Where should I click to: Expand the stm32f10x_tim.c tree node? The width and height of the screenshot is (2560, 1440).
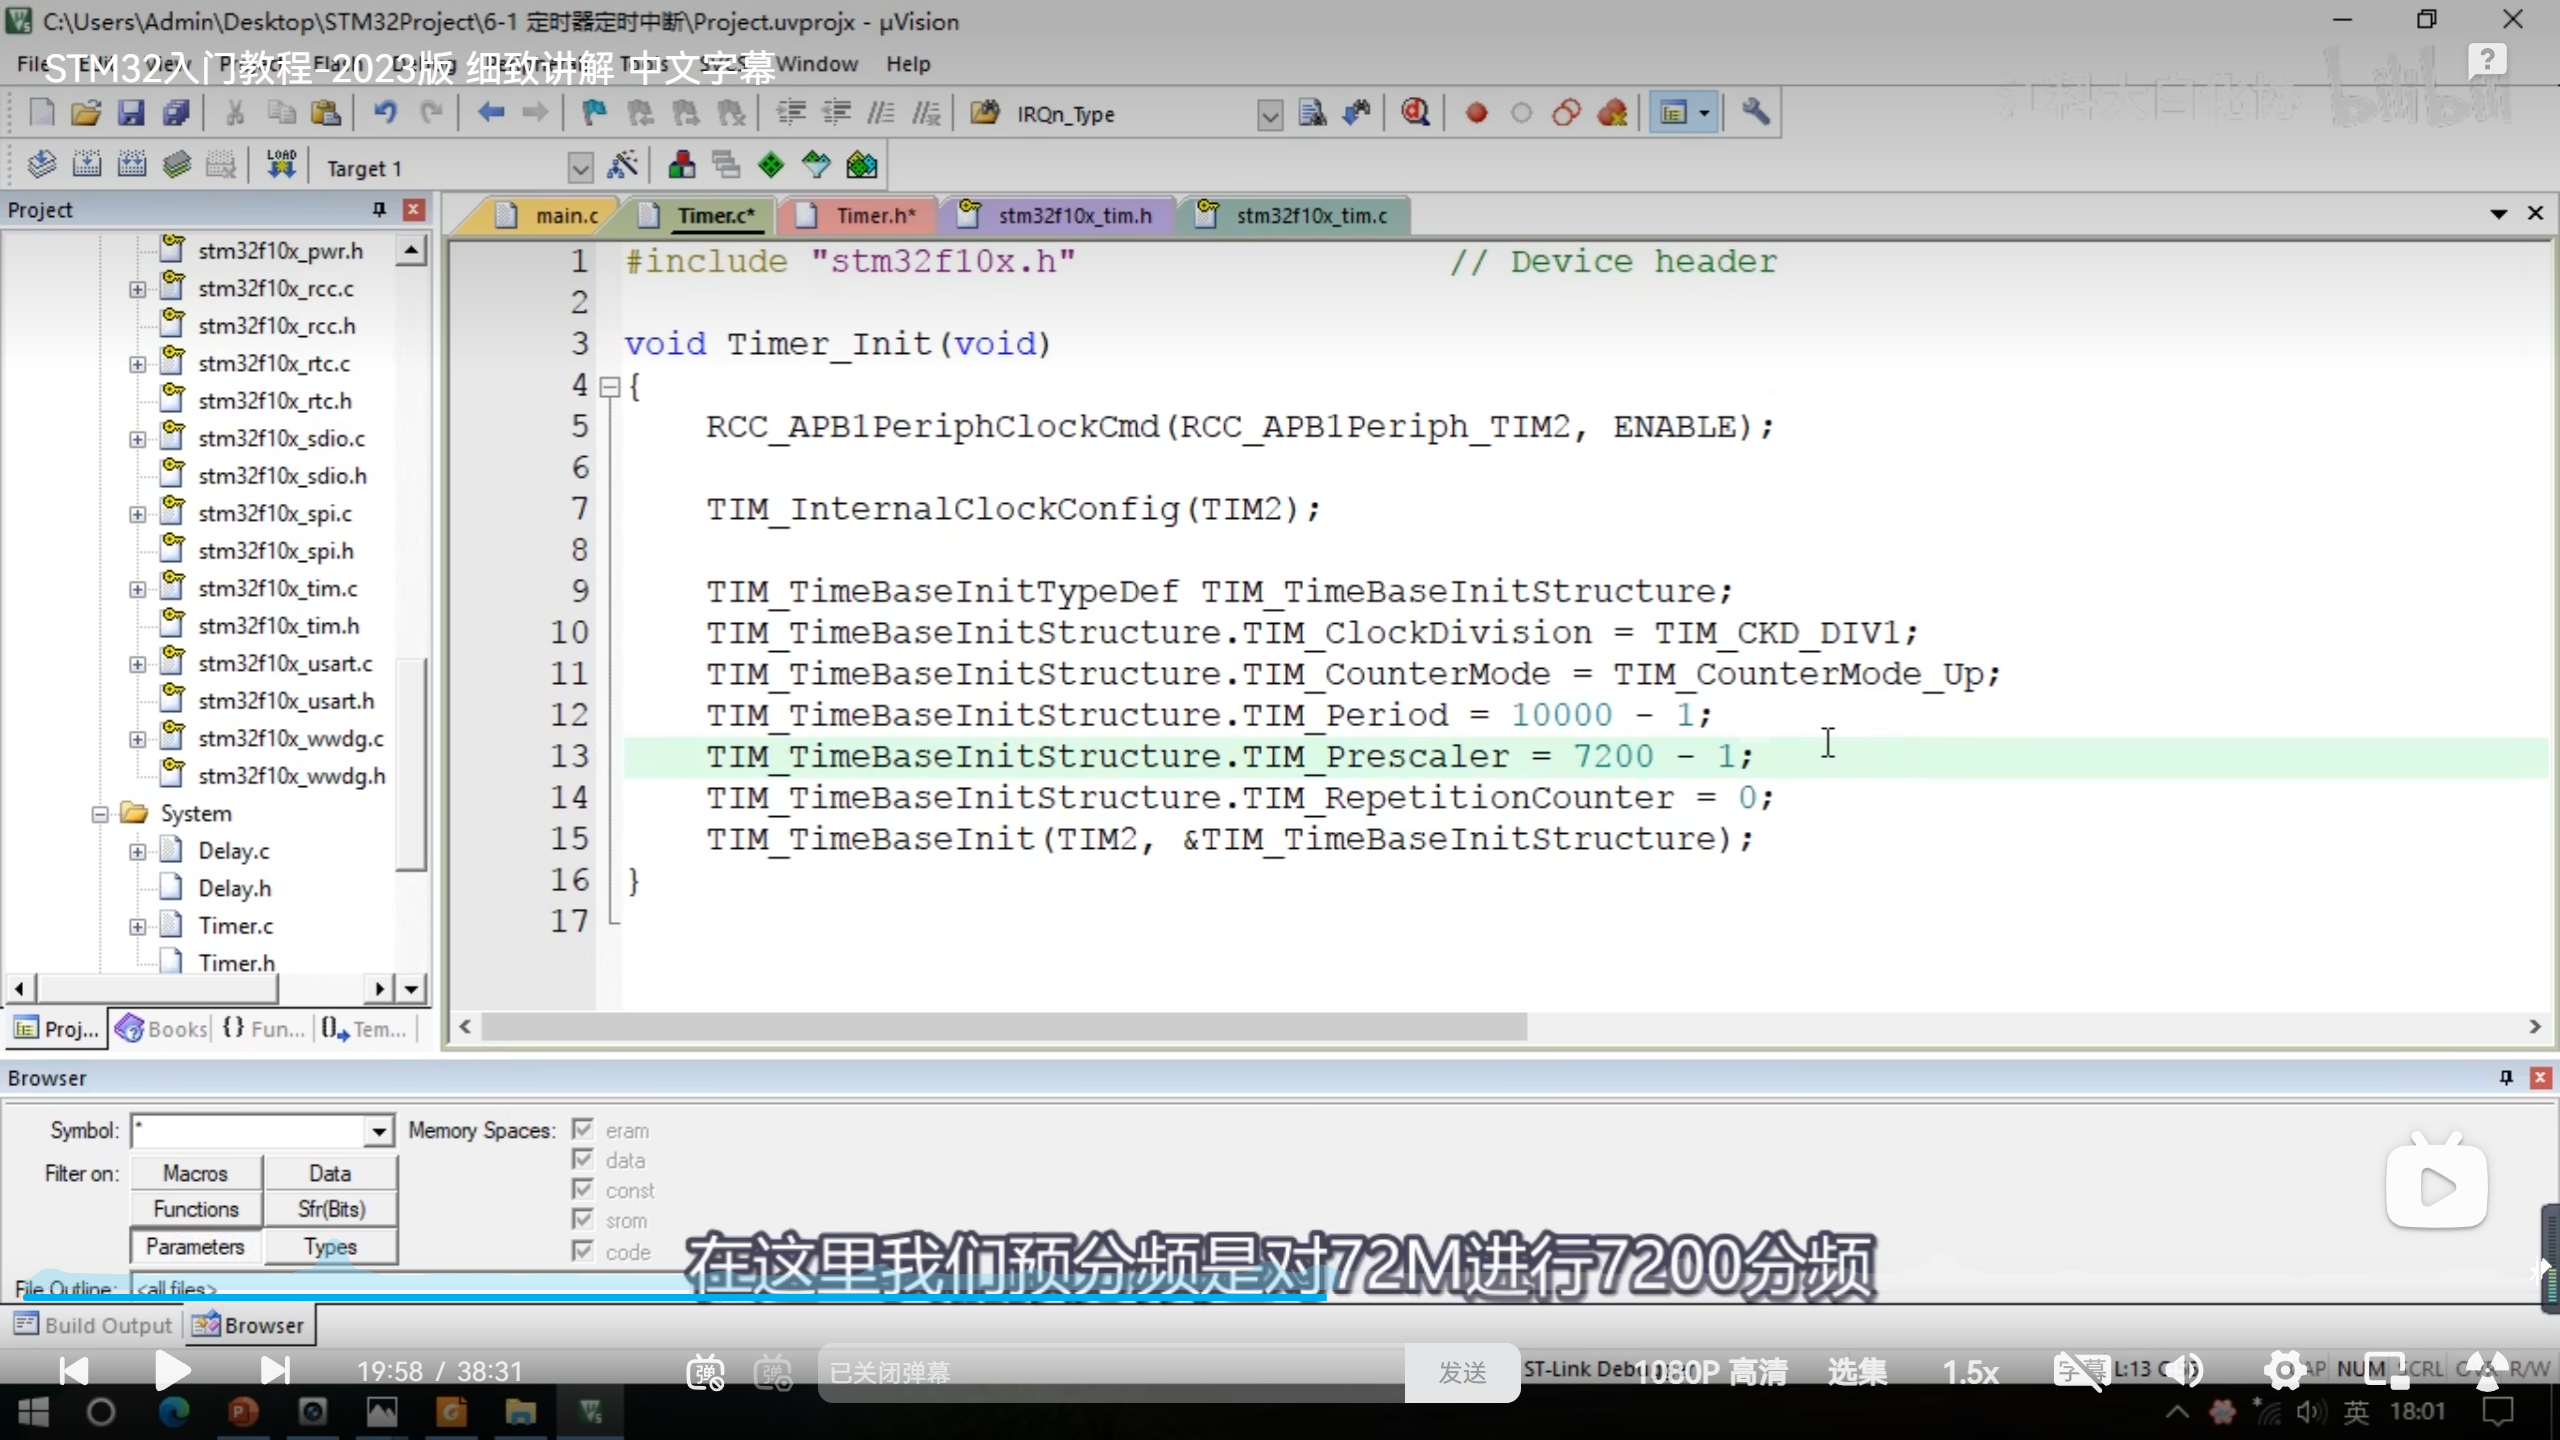[x=138, y=589]
